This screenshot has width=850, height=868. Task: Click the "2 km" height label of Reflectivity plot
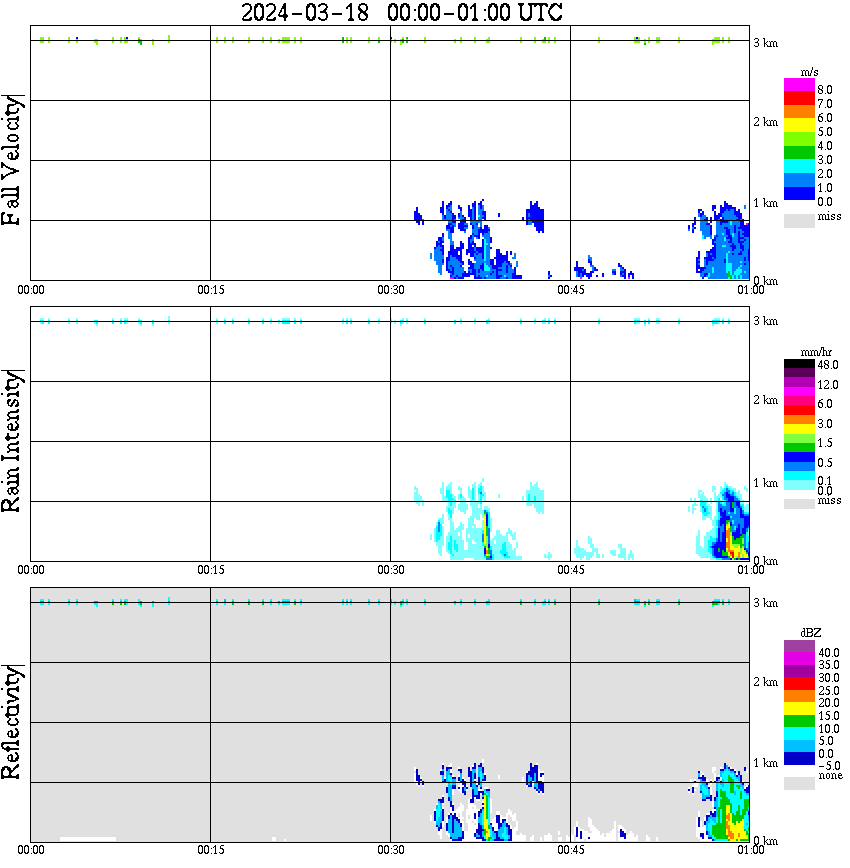point(765,681)
